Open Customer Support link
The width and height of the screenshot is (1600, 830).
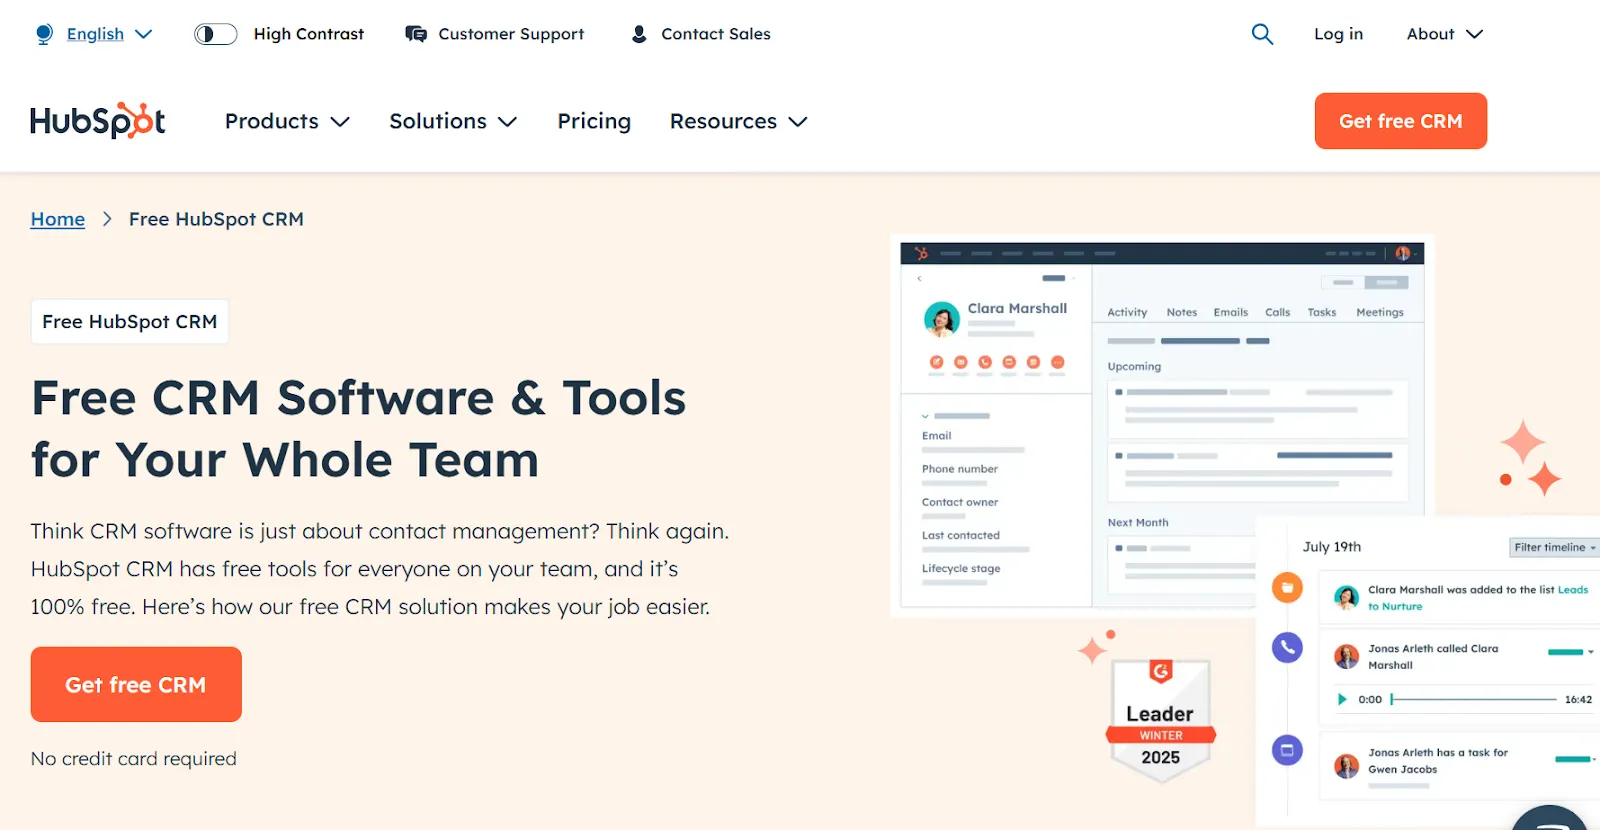[511, 34]
